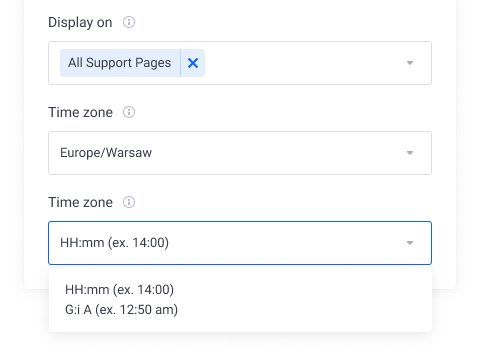Screen dimensions: 480x360
Task: Click info icon above the HH:mm select field
Action: [129, 202]
